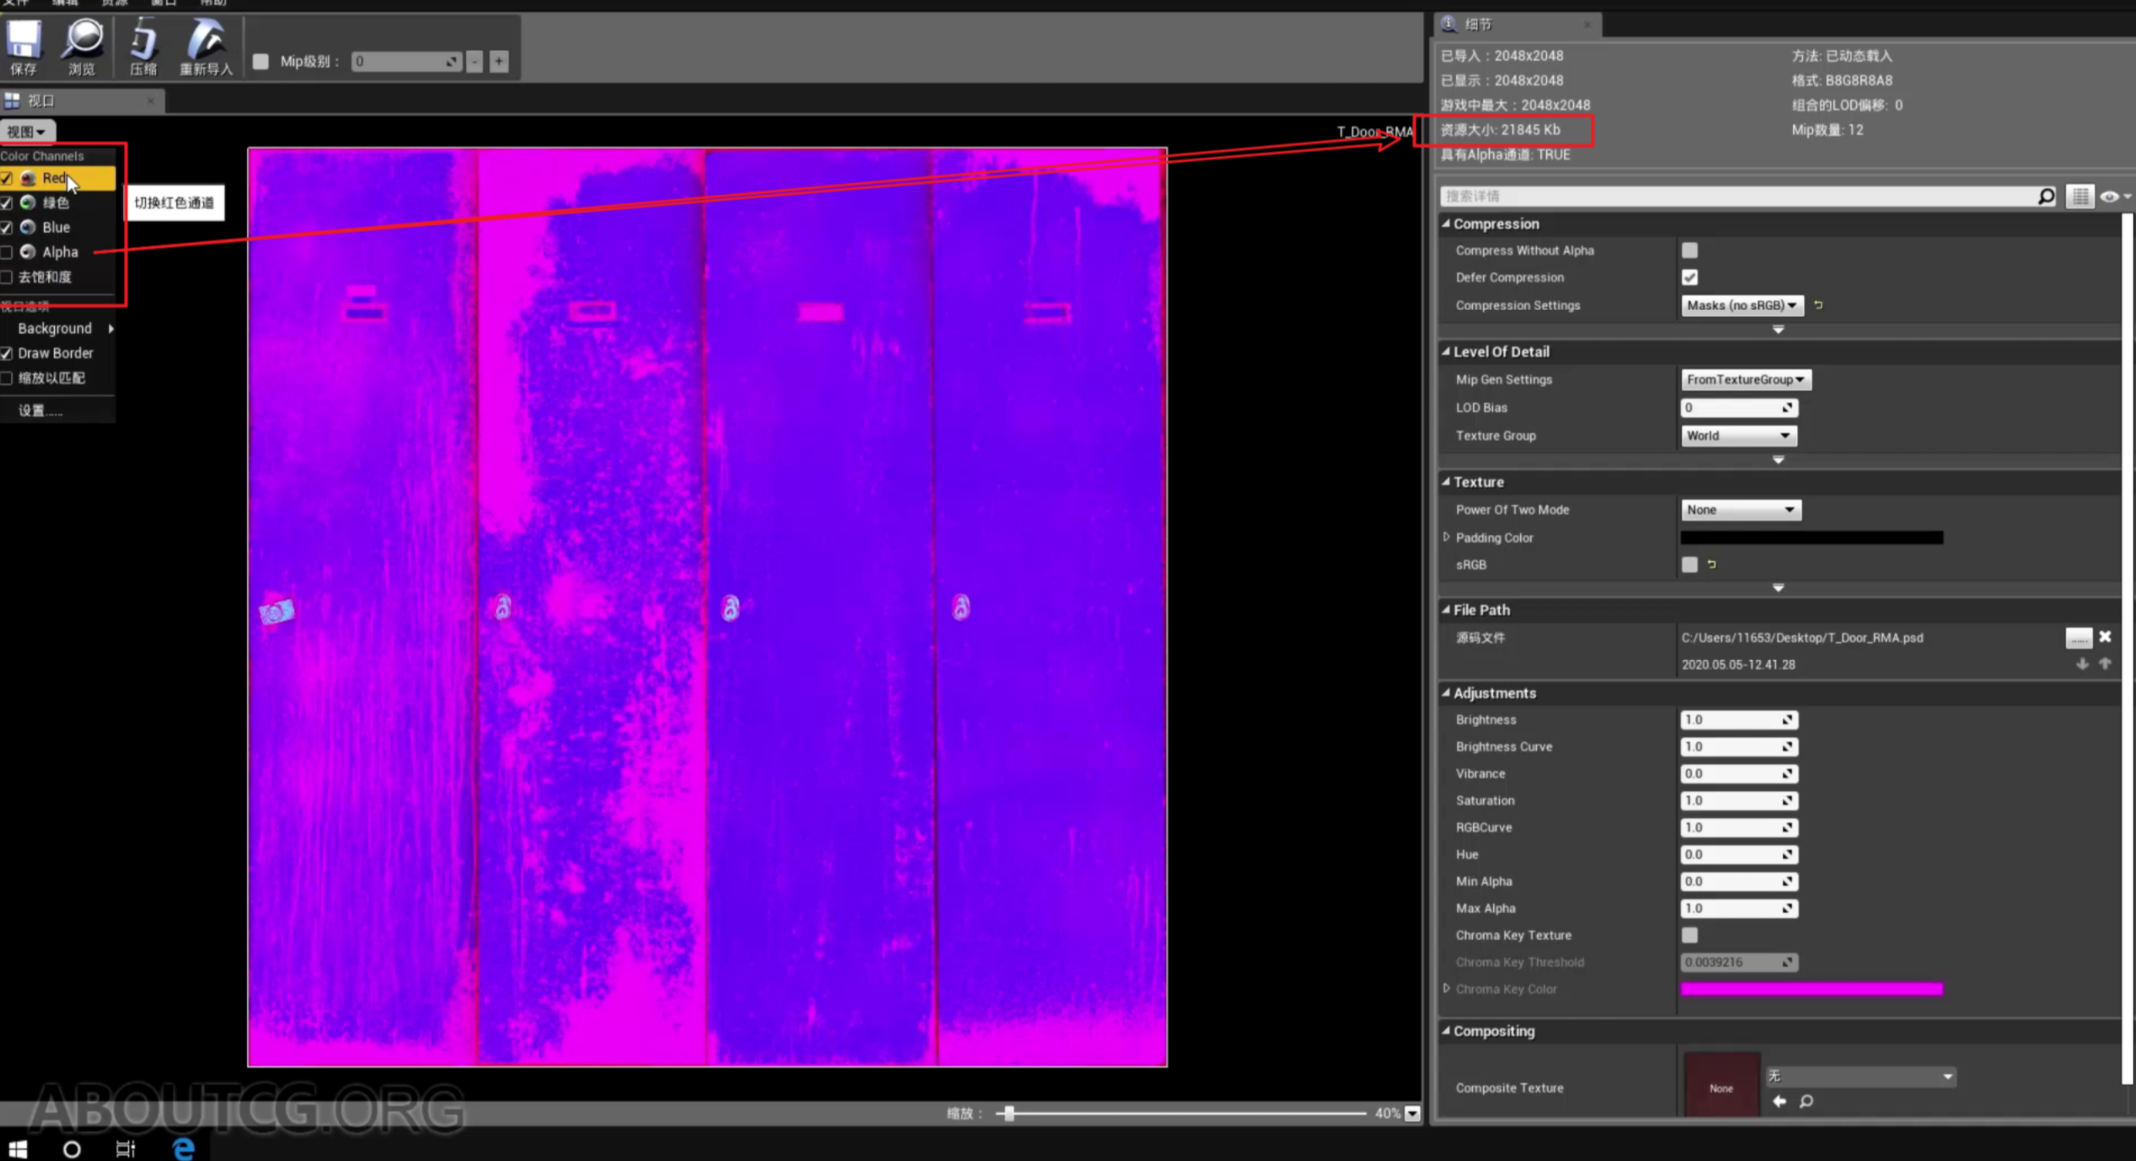Switch to the 视口 (Viewport) tab
The height and width of the screenshot is (1161, 2136).
(44, 100)
